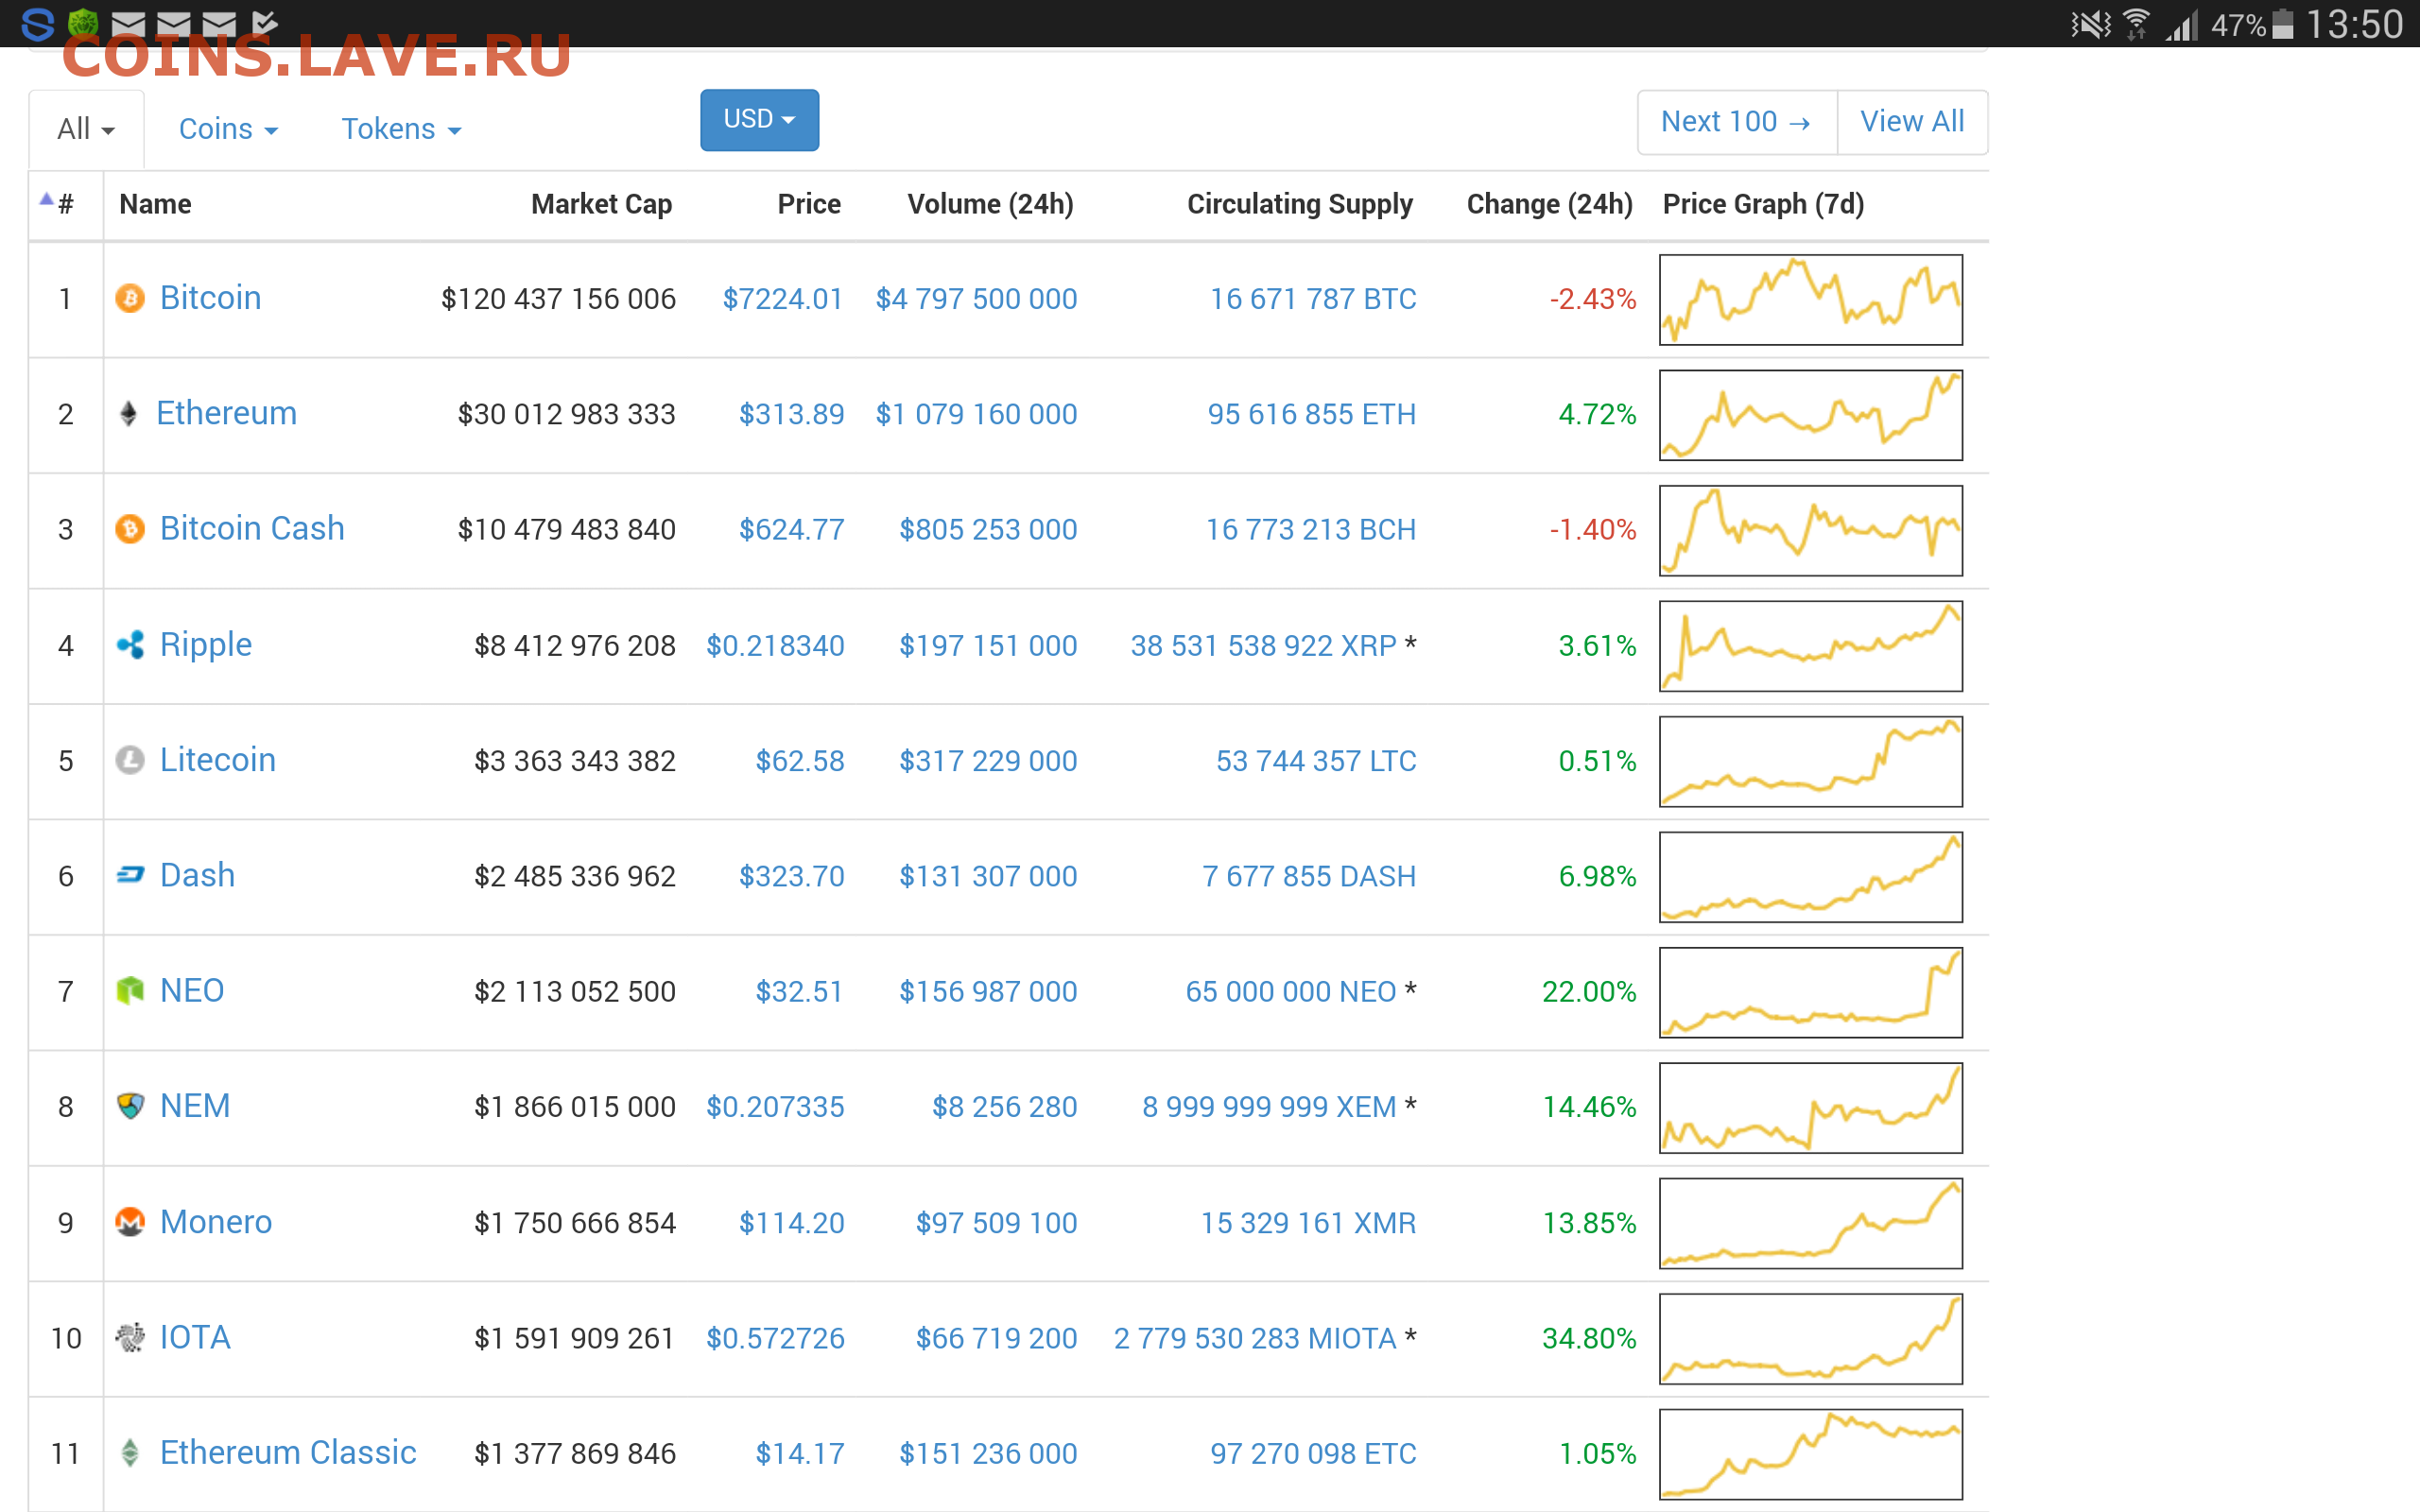Open the USD currency dropdown
The image size is (2420, 1512).
(x=759, y=120)
